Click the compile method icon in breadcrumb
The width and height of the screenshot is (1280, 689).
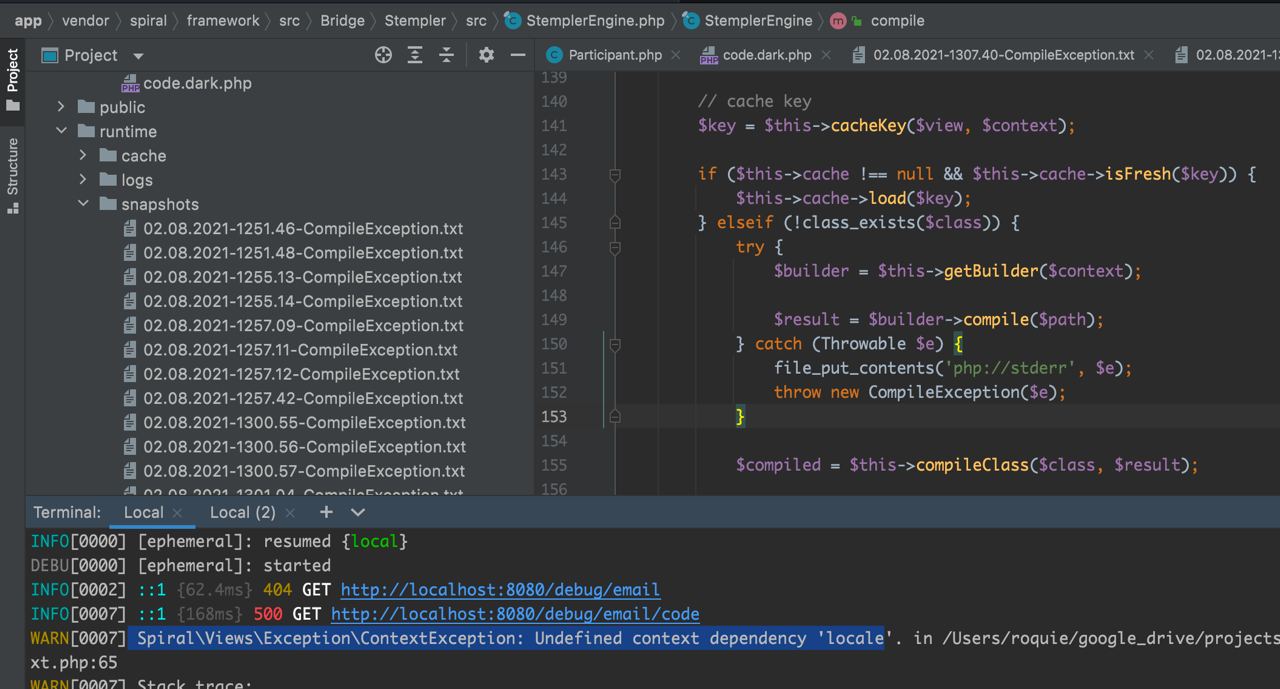836,20
